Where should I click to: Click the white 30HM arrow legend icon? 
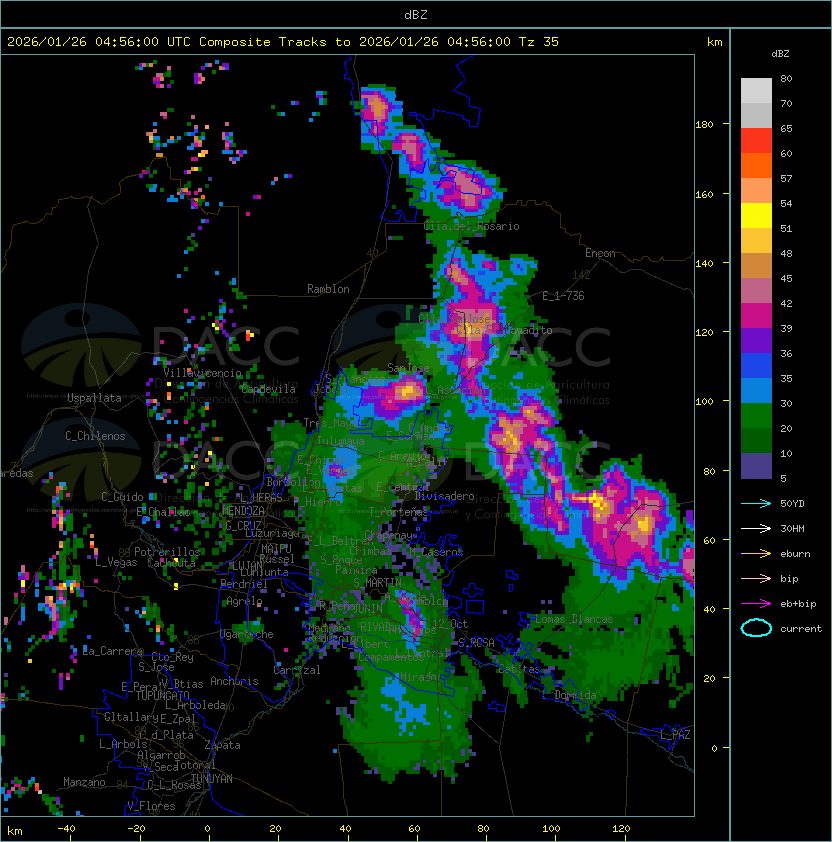pos(756,528)
